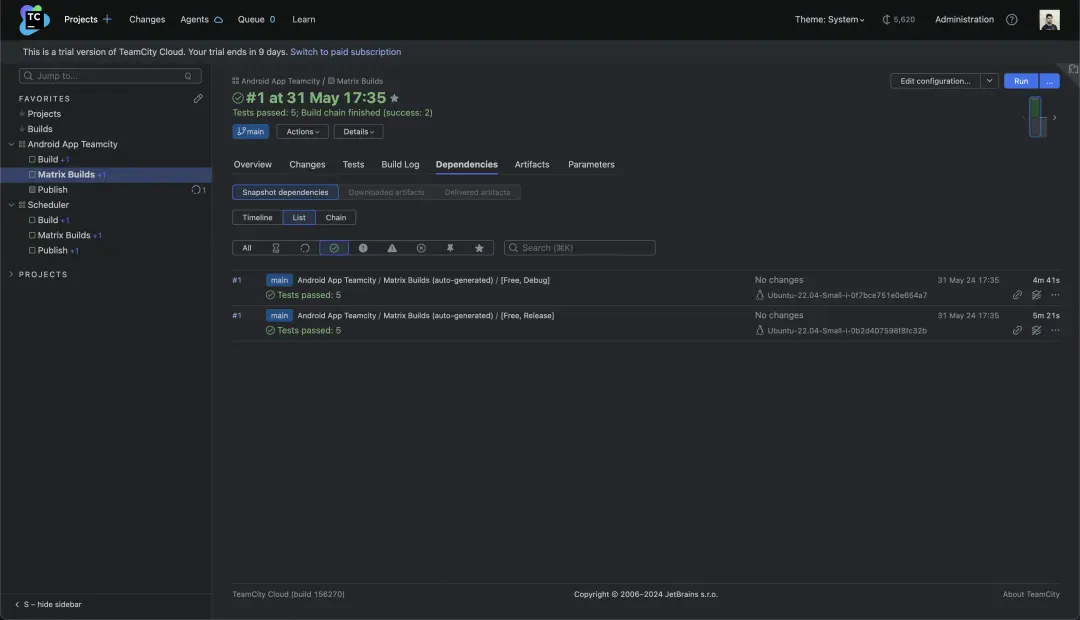This screenshot has width=1080, height=620.
Task: Click the Jump to search field
Action: point(110,76)
